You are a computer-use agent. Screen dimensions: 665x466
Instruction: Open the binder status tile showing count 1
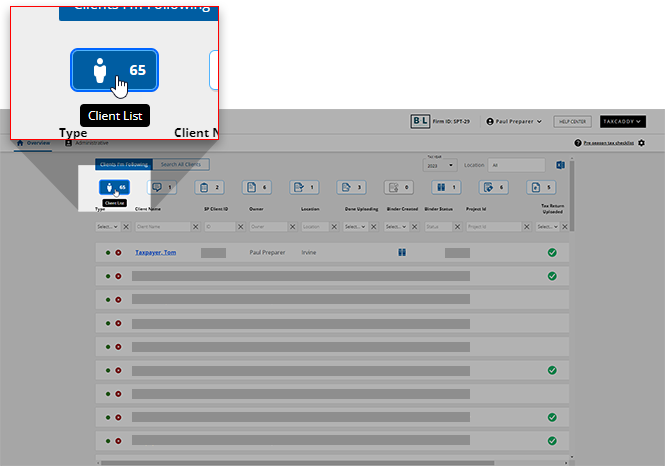(447, 187)
